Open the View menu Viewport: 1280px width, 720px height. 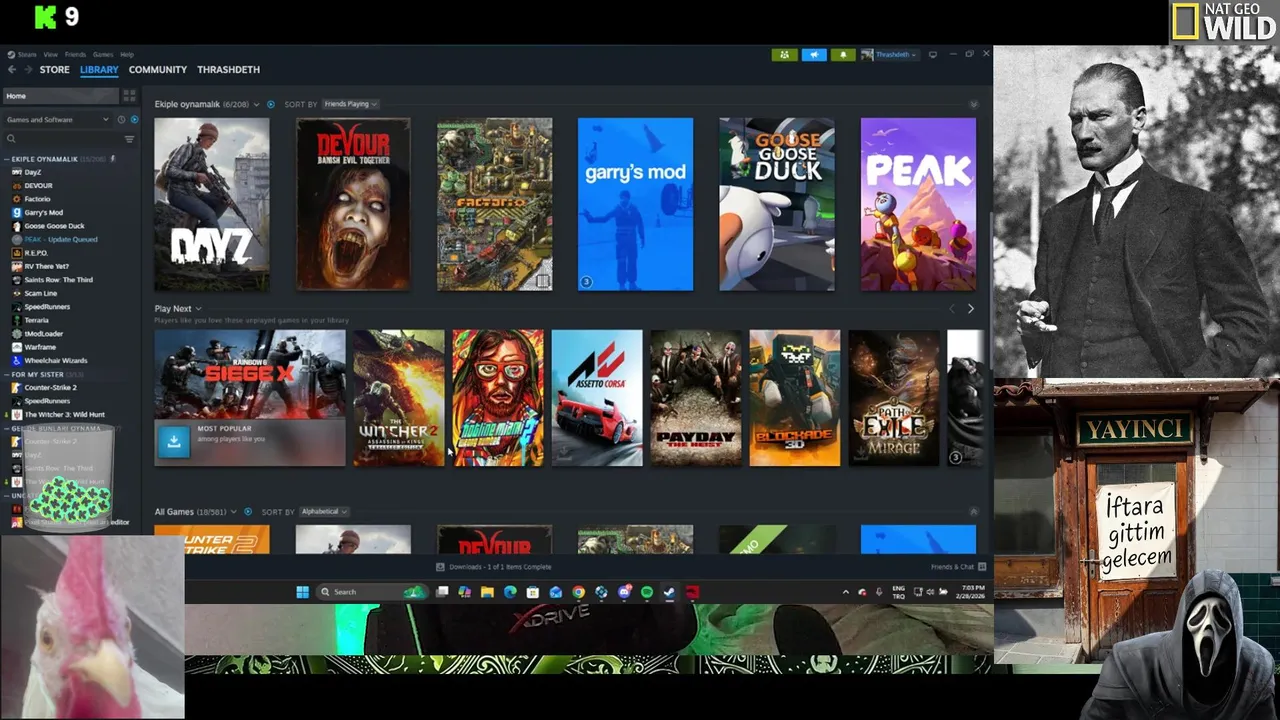pyautogui.click(x=50, y=54)
